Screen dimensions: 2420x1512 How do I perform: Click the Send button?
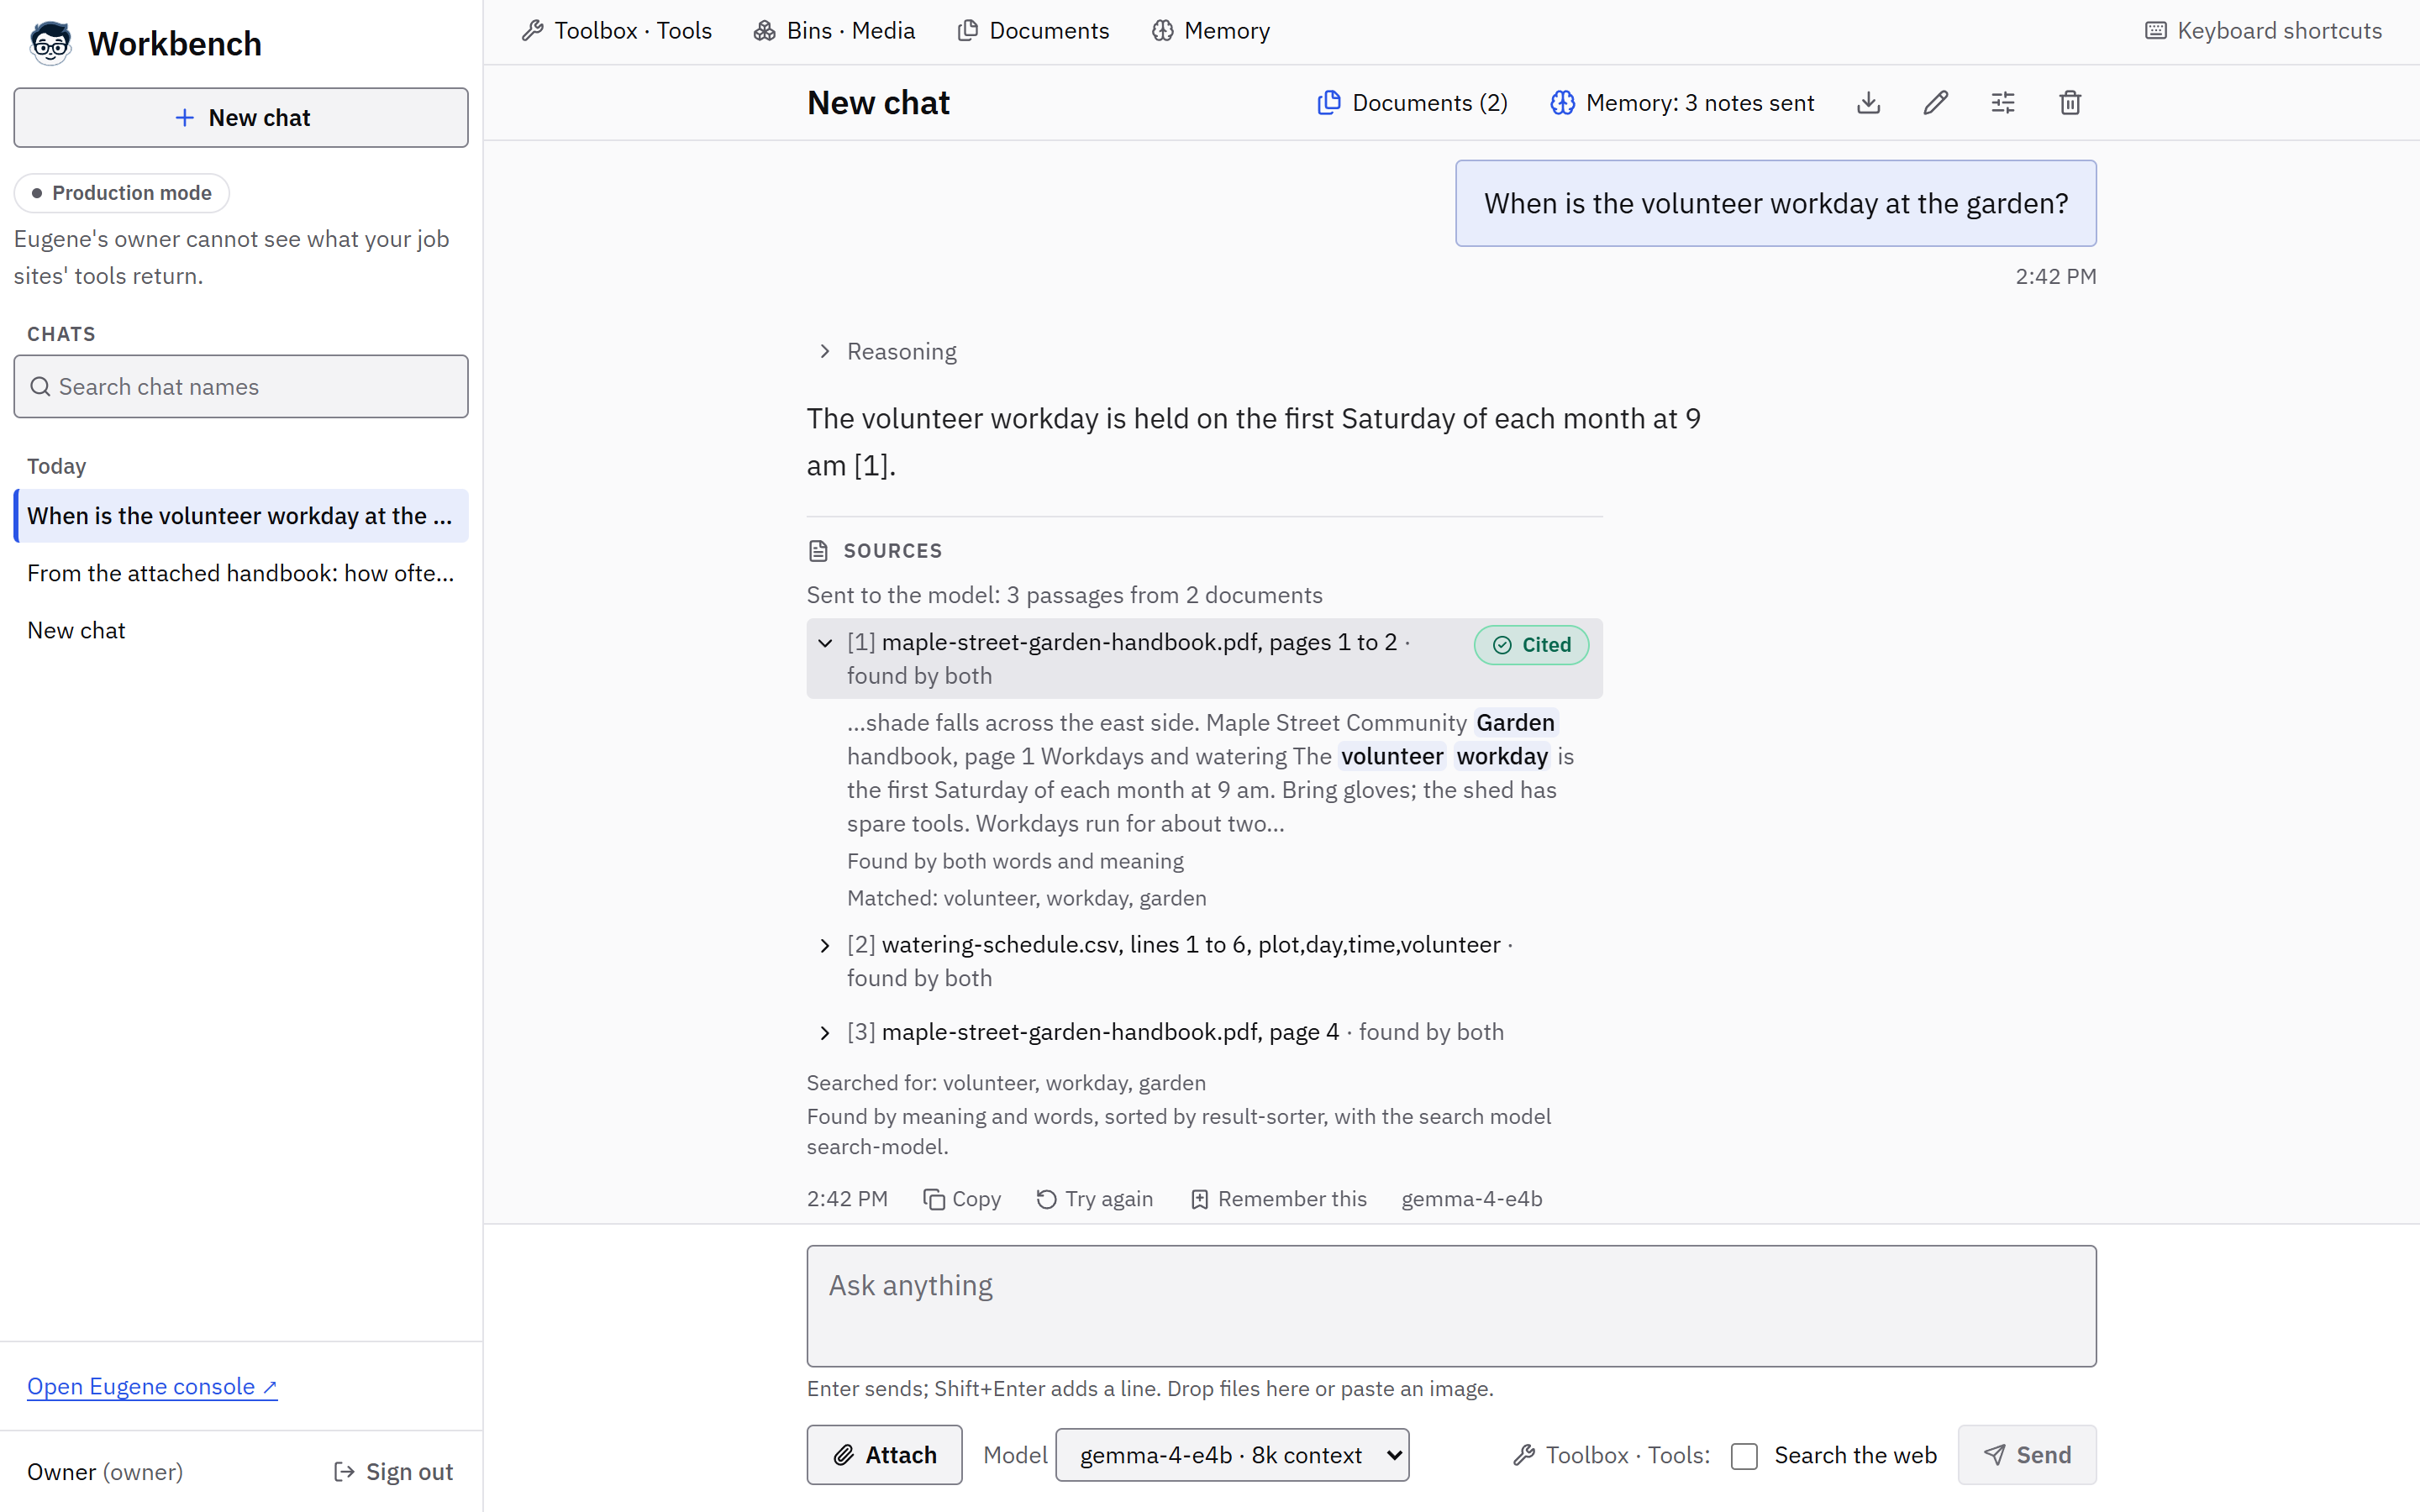pos(2026,1455)
